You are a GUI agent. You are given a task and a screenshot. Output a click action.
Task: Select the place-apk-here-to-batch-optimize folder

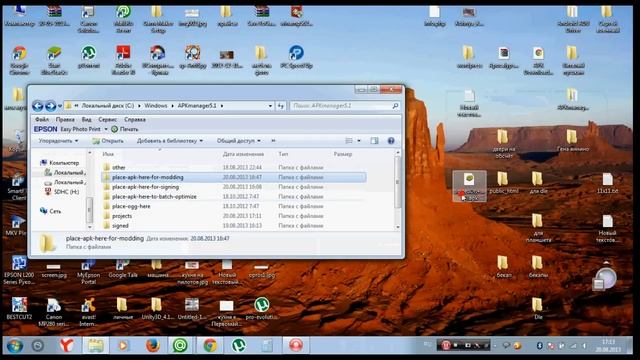click(233, 197)
